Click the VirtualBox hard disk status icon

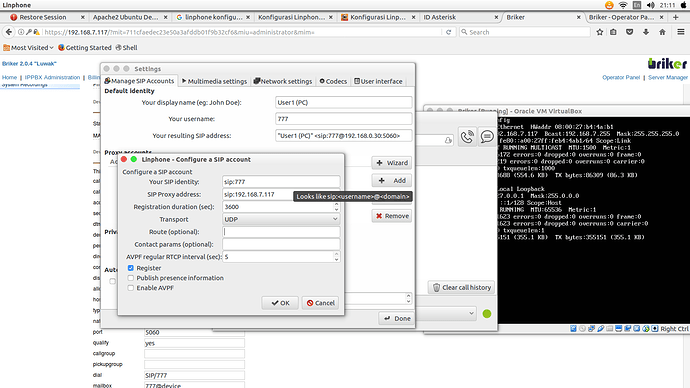(x=573, y=329)
